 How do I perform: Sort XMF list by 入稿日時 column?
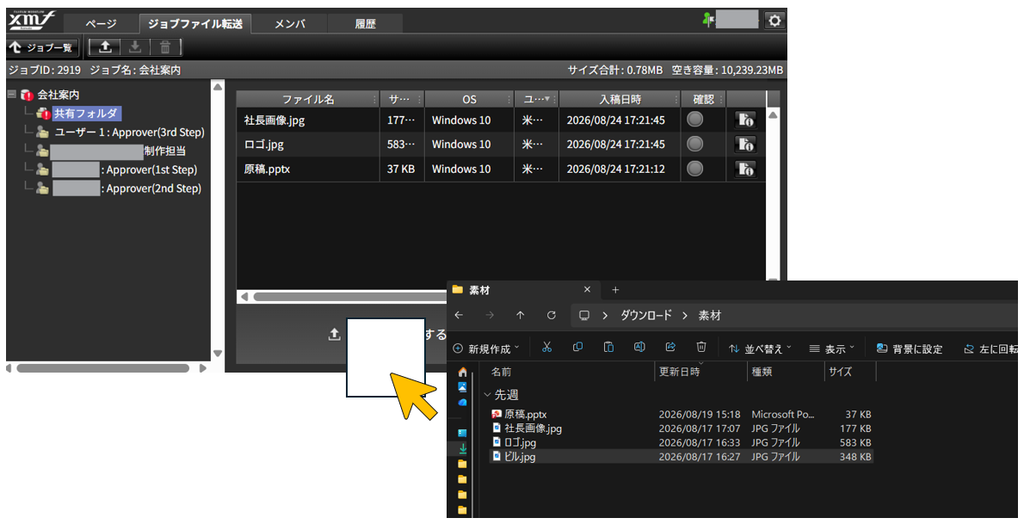click(x=620, y=99)
